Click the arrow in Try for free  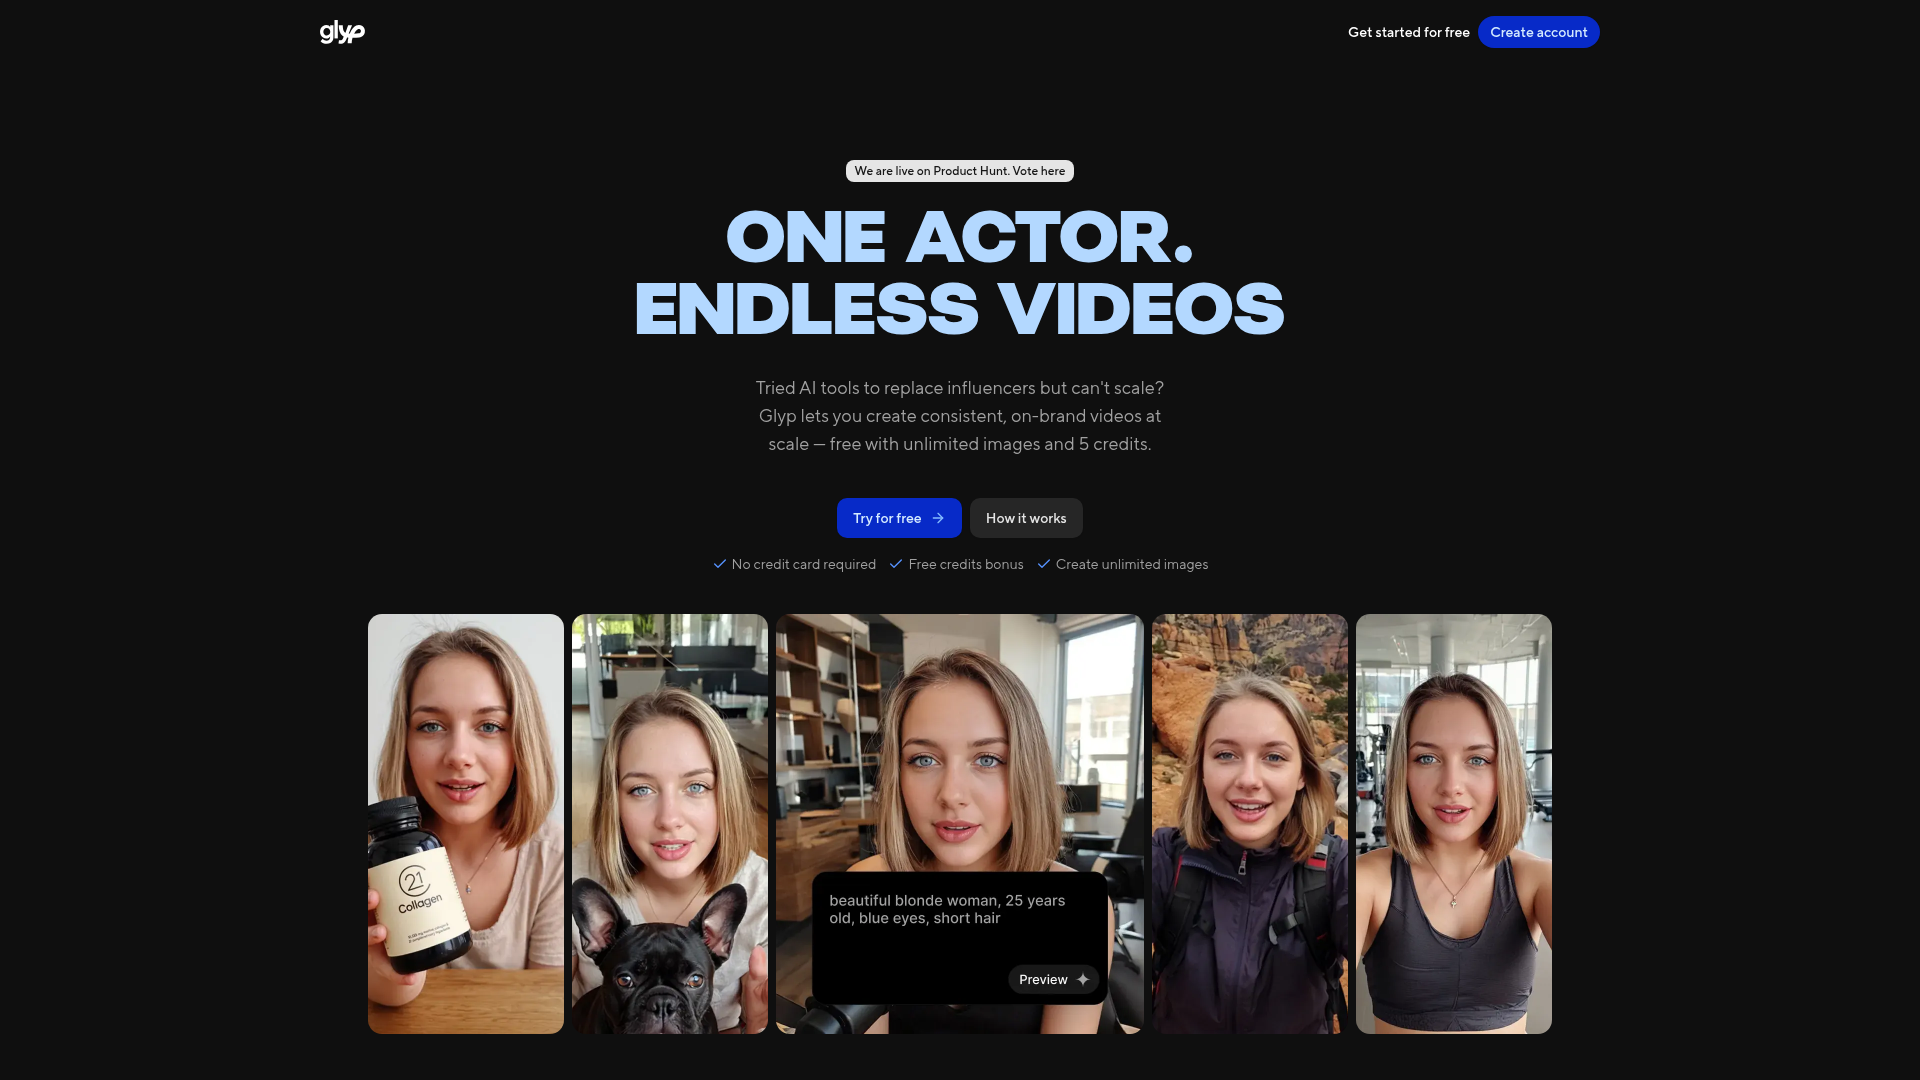point(938,518)
